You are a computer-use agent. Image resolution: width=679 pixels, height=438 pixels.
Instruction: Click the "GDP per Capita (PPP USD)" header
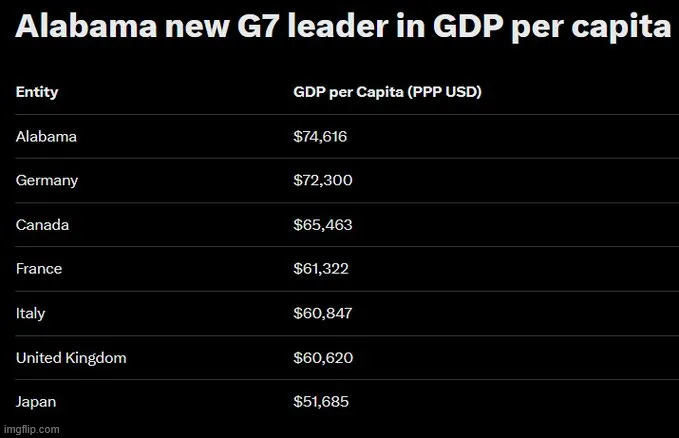tap(388, 92)
